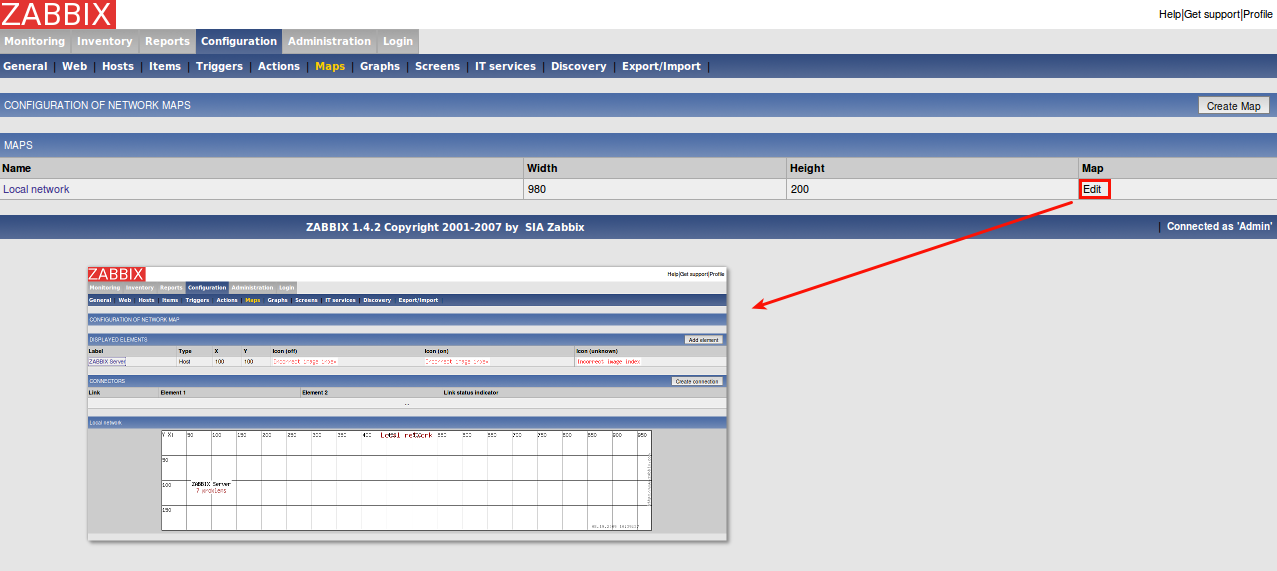Screen dimensions: 1277x571
Task: Click the embedded map configuration thumbnail
Action: 407,403
